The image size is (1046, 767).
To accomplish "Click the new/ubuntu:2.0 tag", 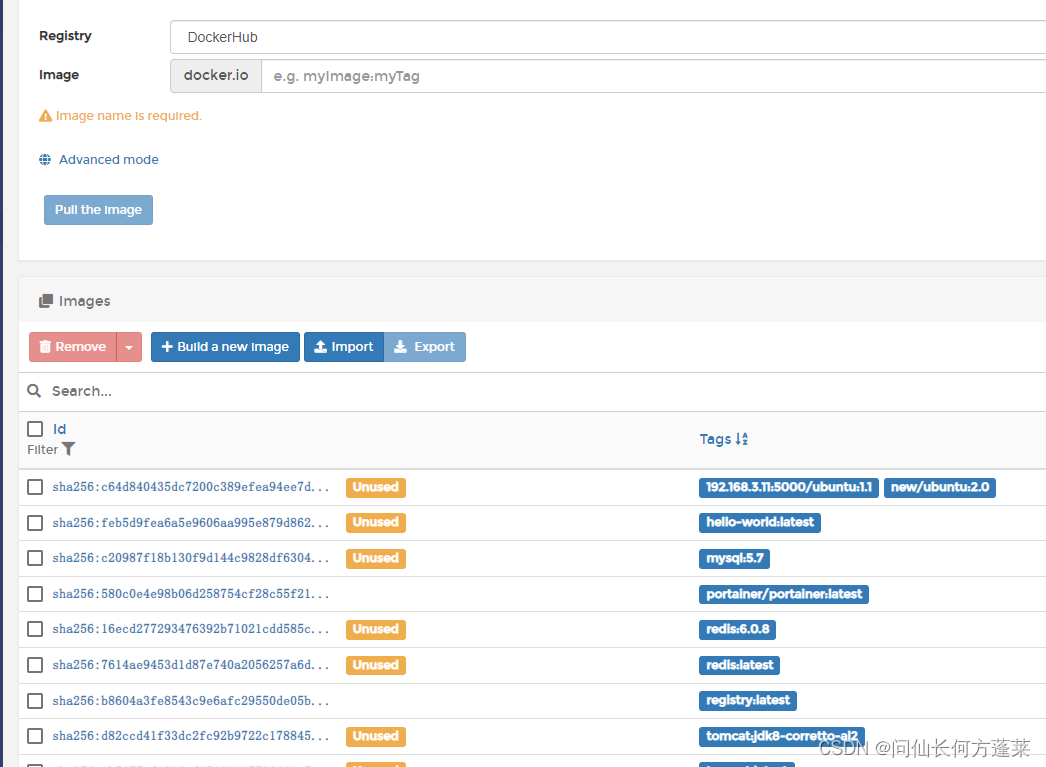I will tap(939, 488).
